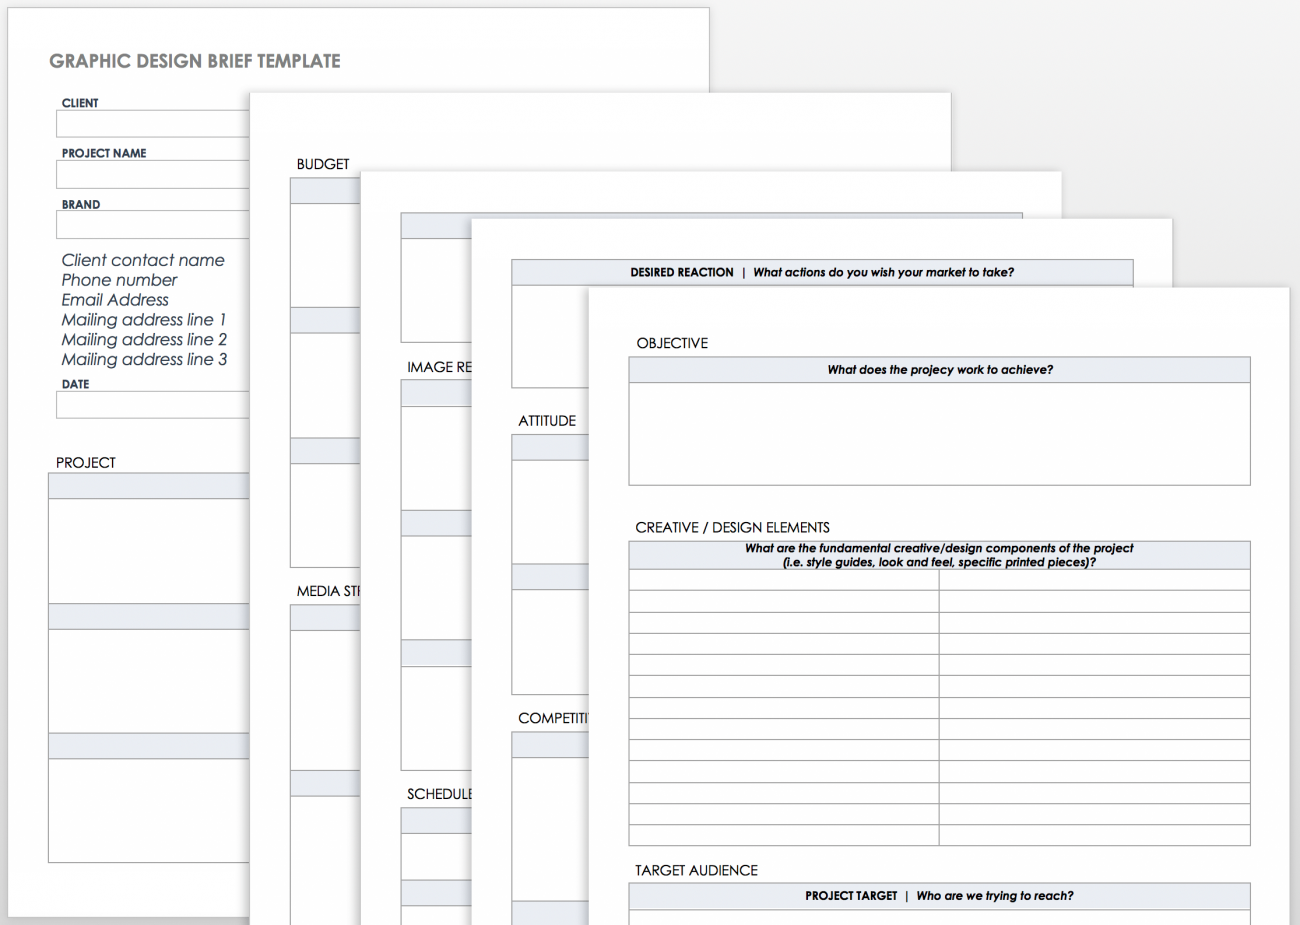Click the CREATIVE / DESIGN ELEMENTS heading
Viewport: 1300px width, 925px height.
(734, 527)
